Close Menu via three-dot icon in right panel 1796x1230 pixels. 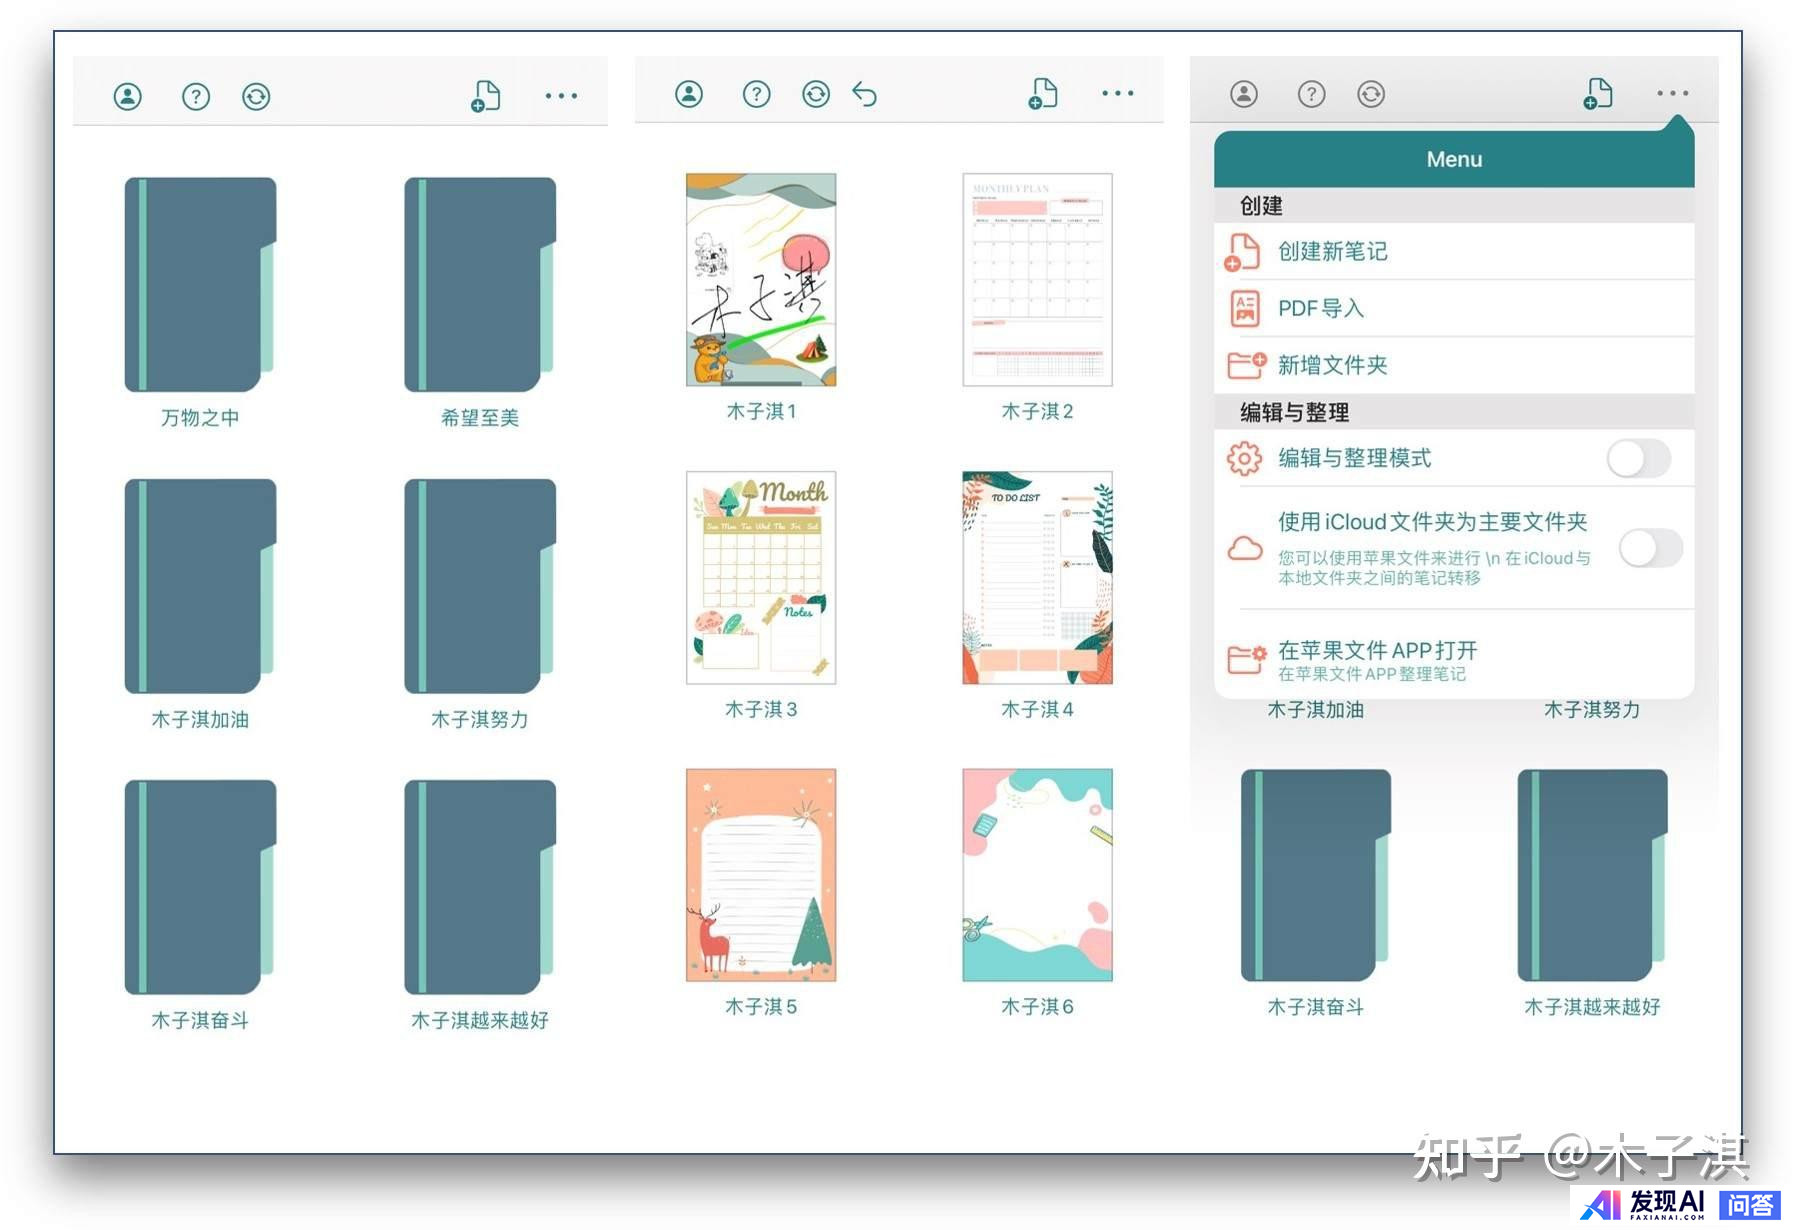(1672, 93)
